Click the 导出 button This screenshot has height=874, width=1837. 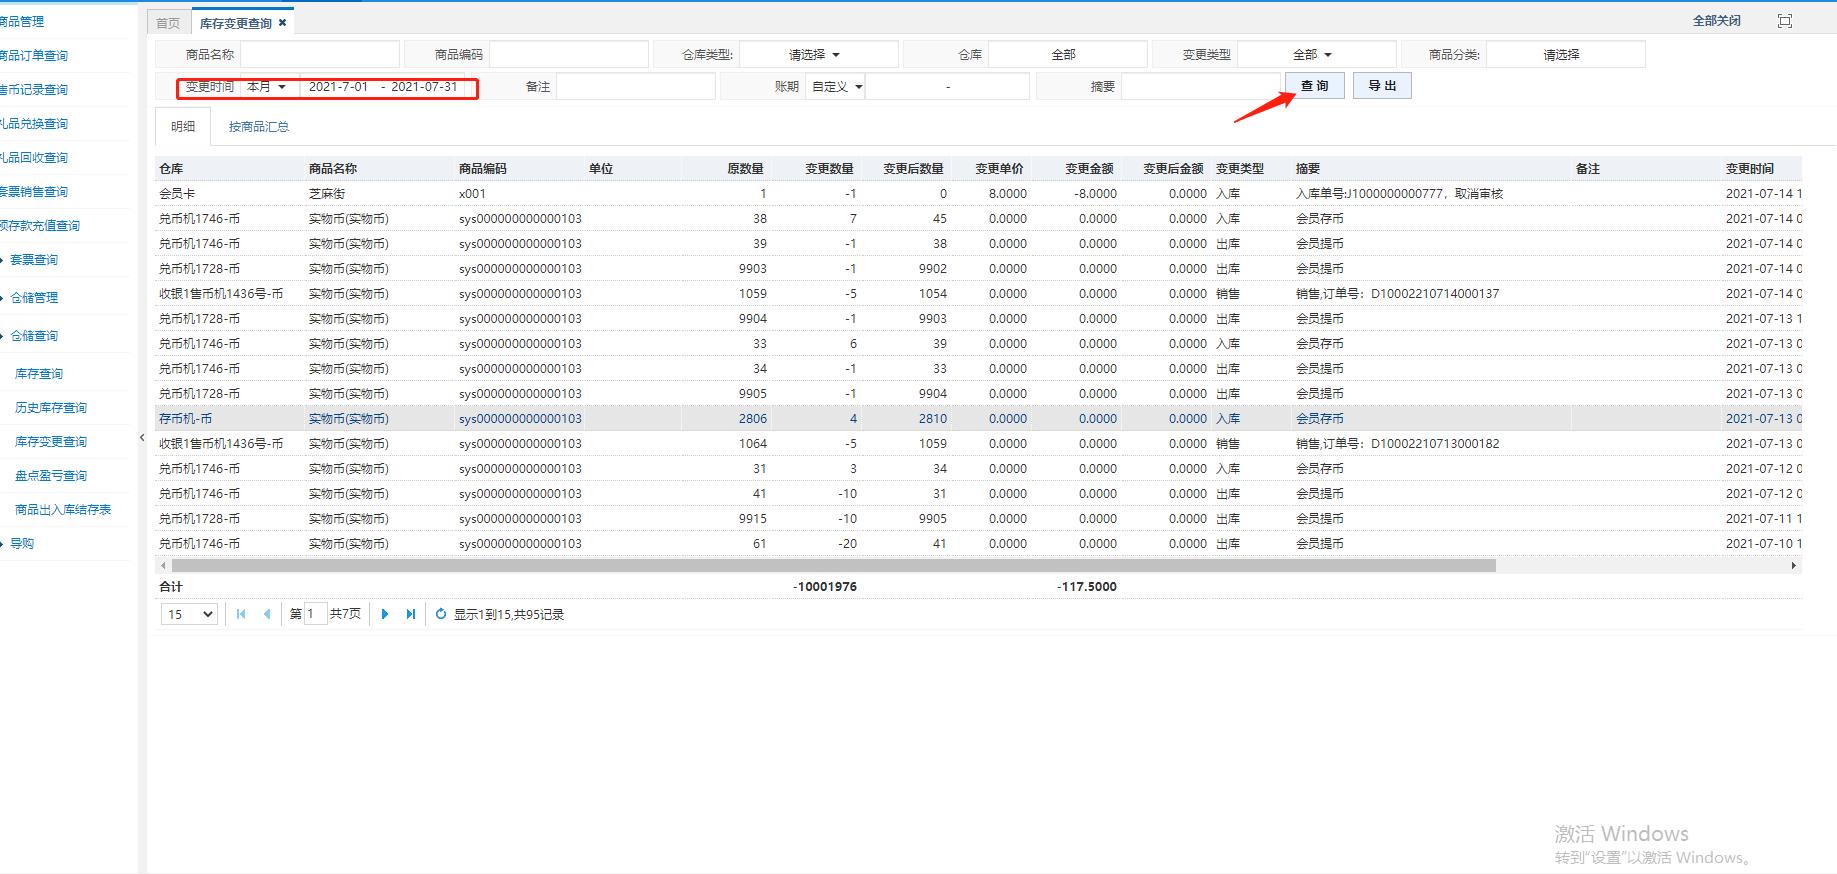(x=1382, y=86)
